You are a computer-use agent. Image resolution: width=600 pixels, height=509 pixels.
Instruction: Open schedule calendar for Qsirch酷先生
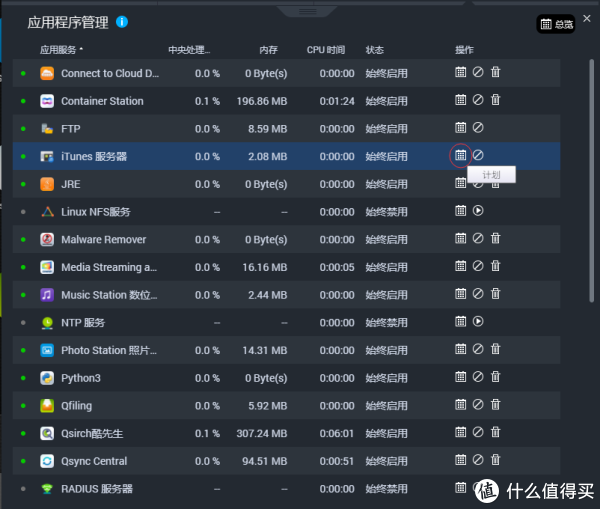coord(461,433)
